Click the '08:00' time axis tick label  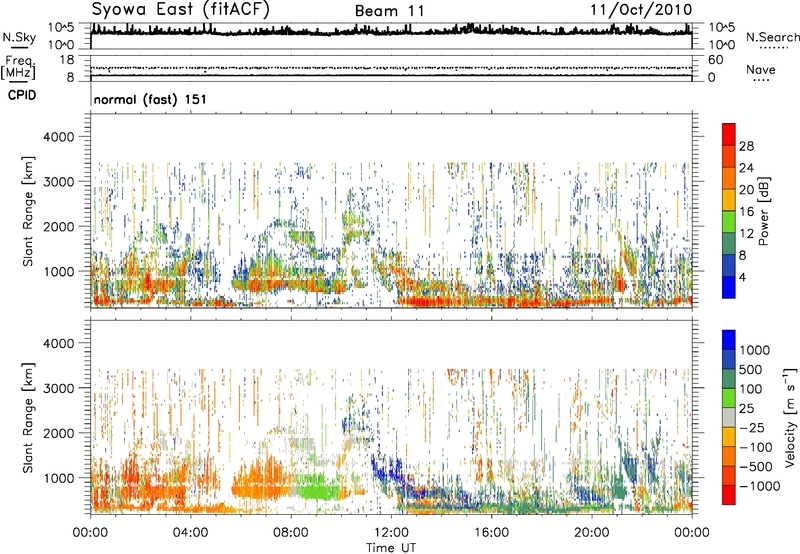point(291,533)
